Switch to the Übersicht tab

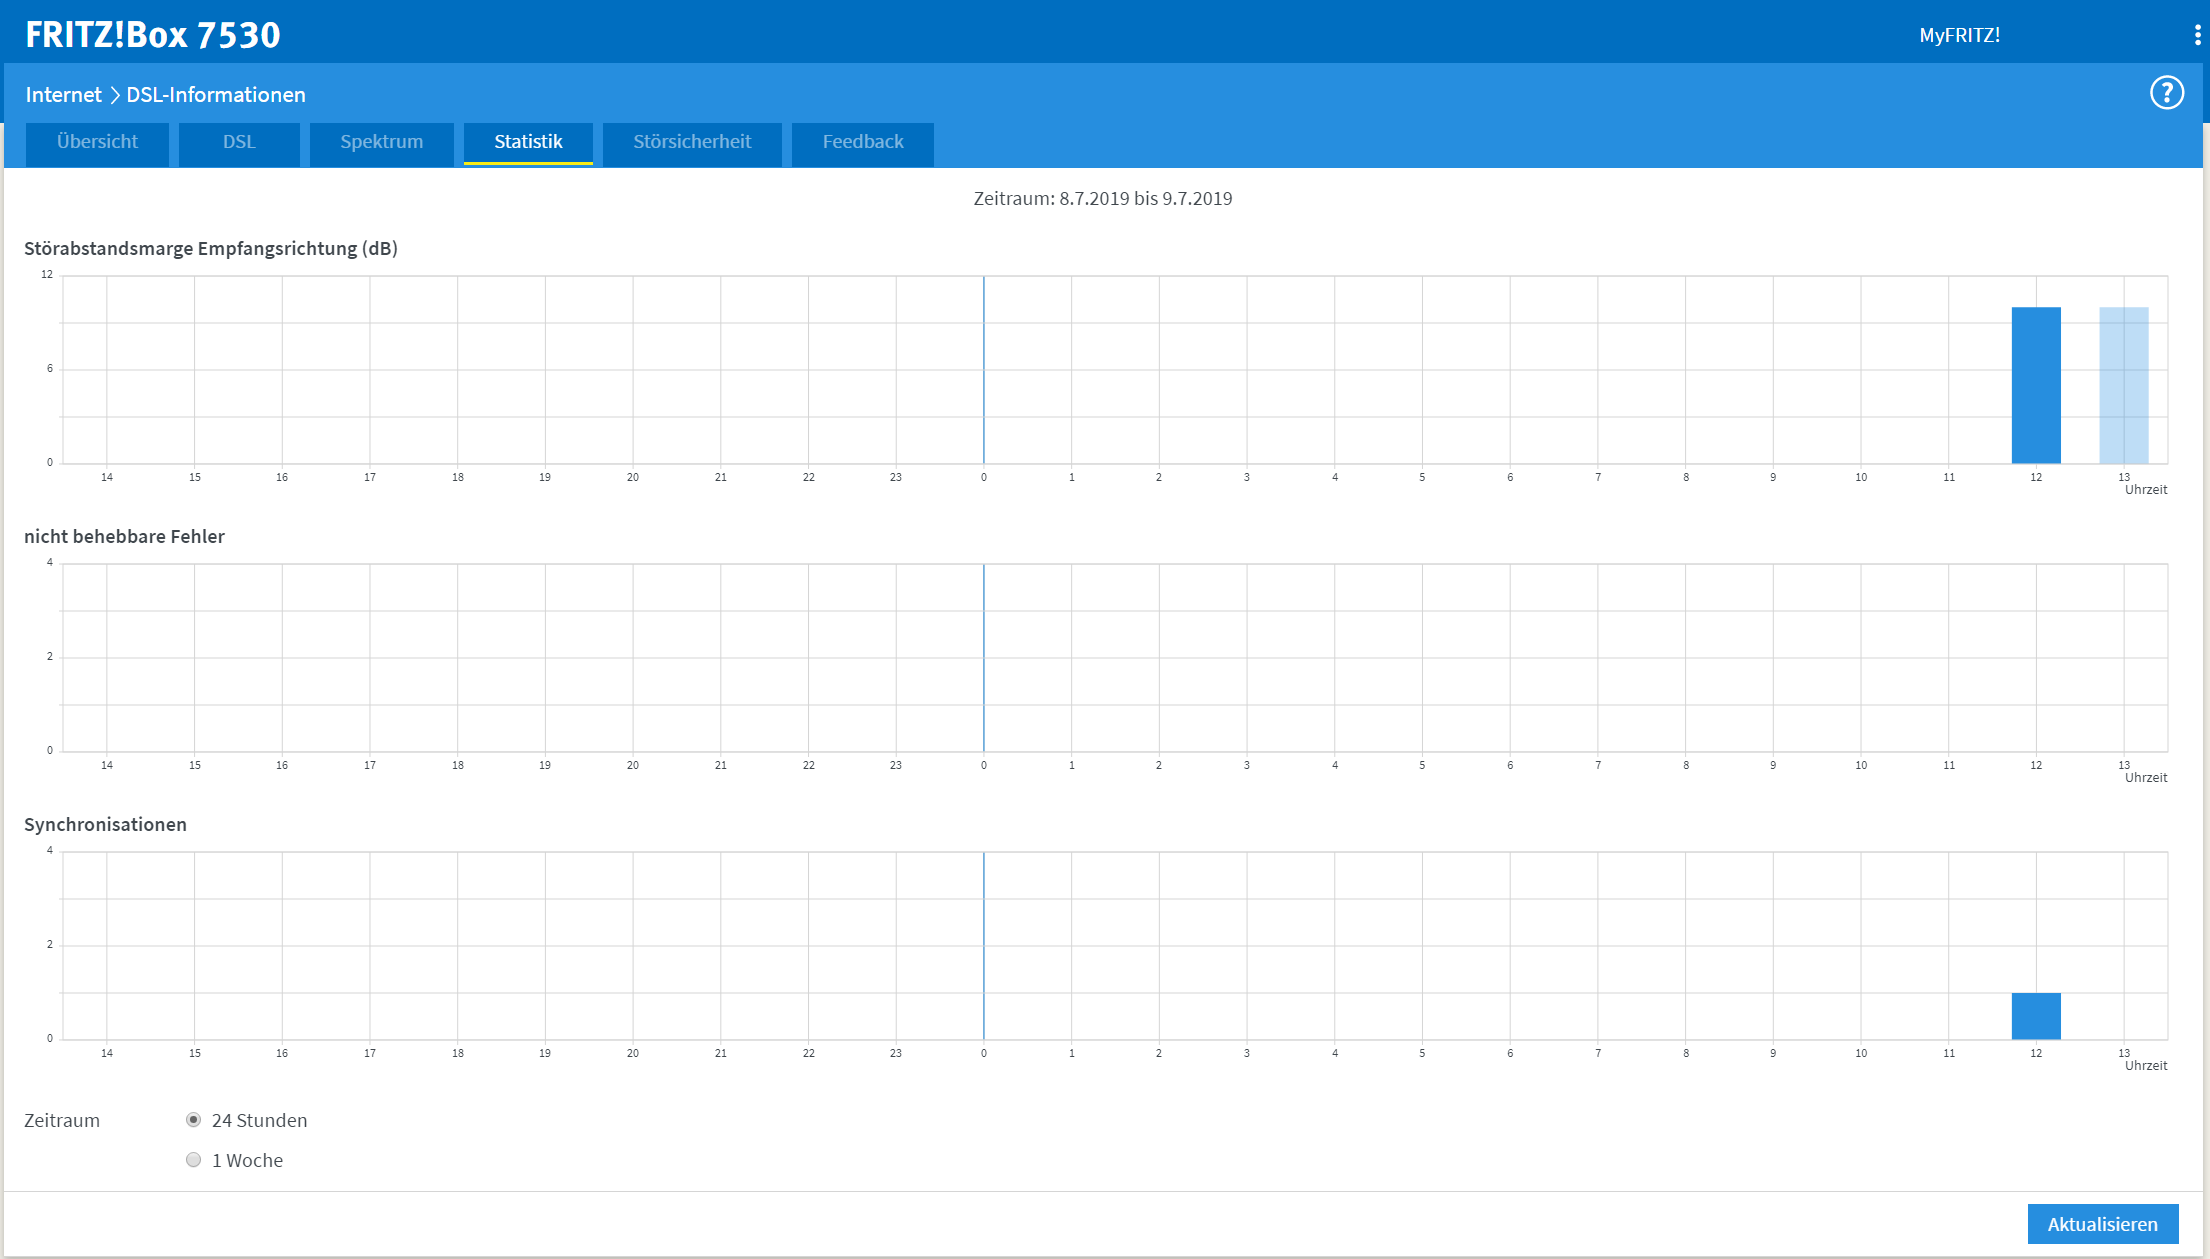(97, 142)
